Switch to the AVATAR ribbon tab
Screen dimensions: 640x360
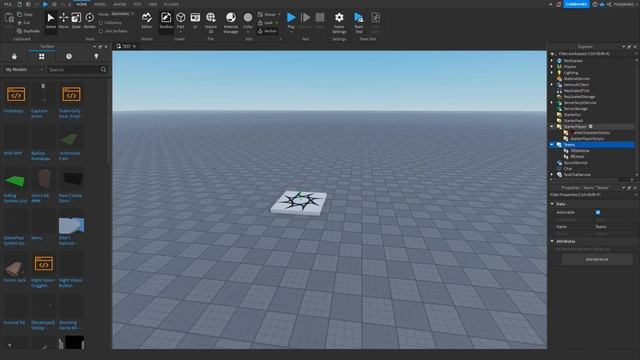pyautogui.click(x=120, y=4)
